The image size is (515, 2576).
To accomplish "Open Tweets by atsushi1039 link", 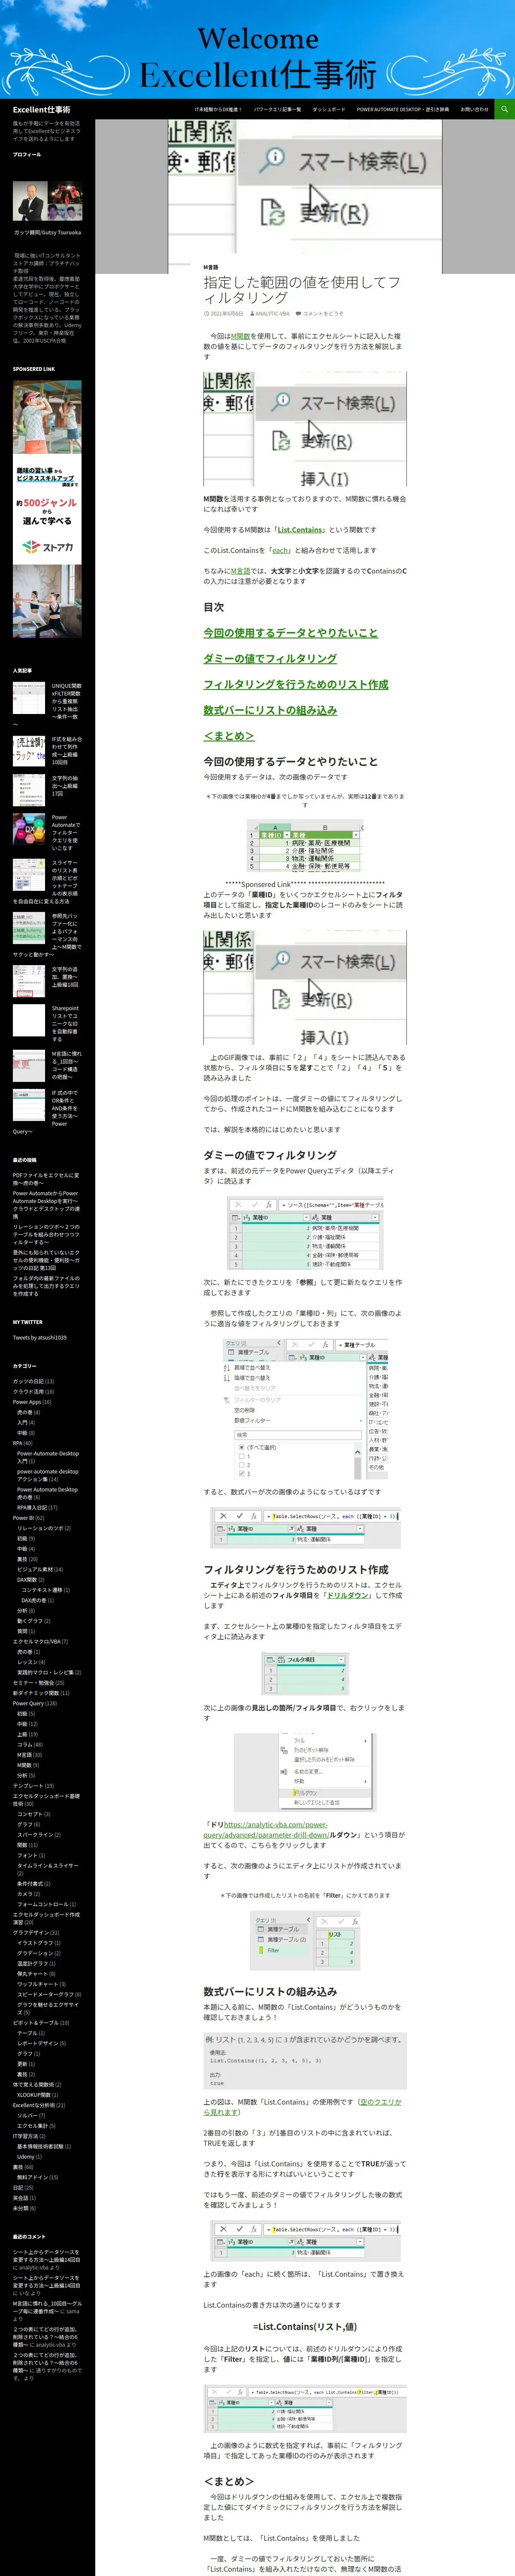I will [x=40, y=1337].
